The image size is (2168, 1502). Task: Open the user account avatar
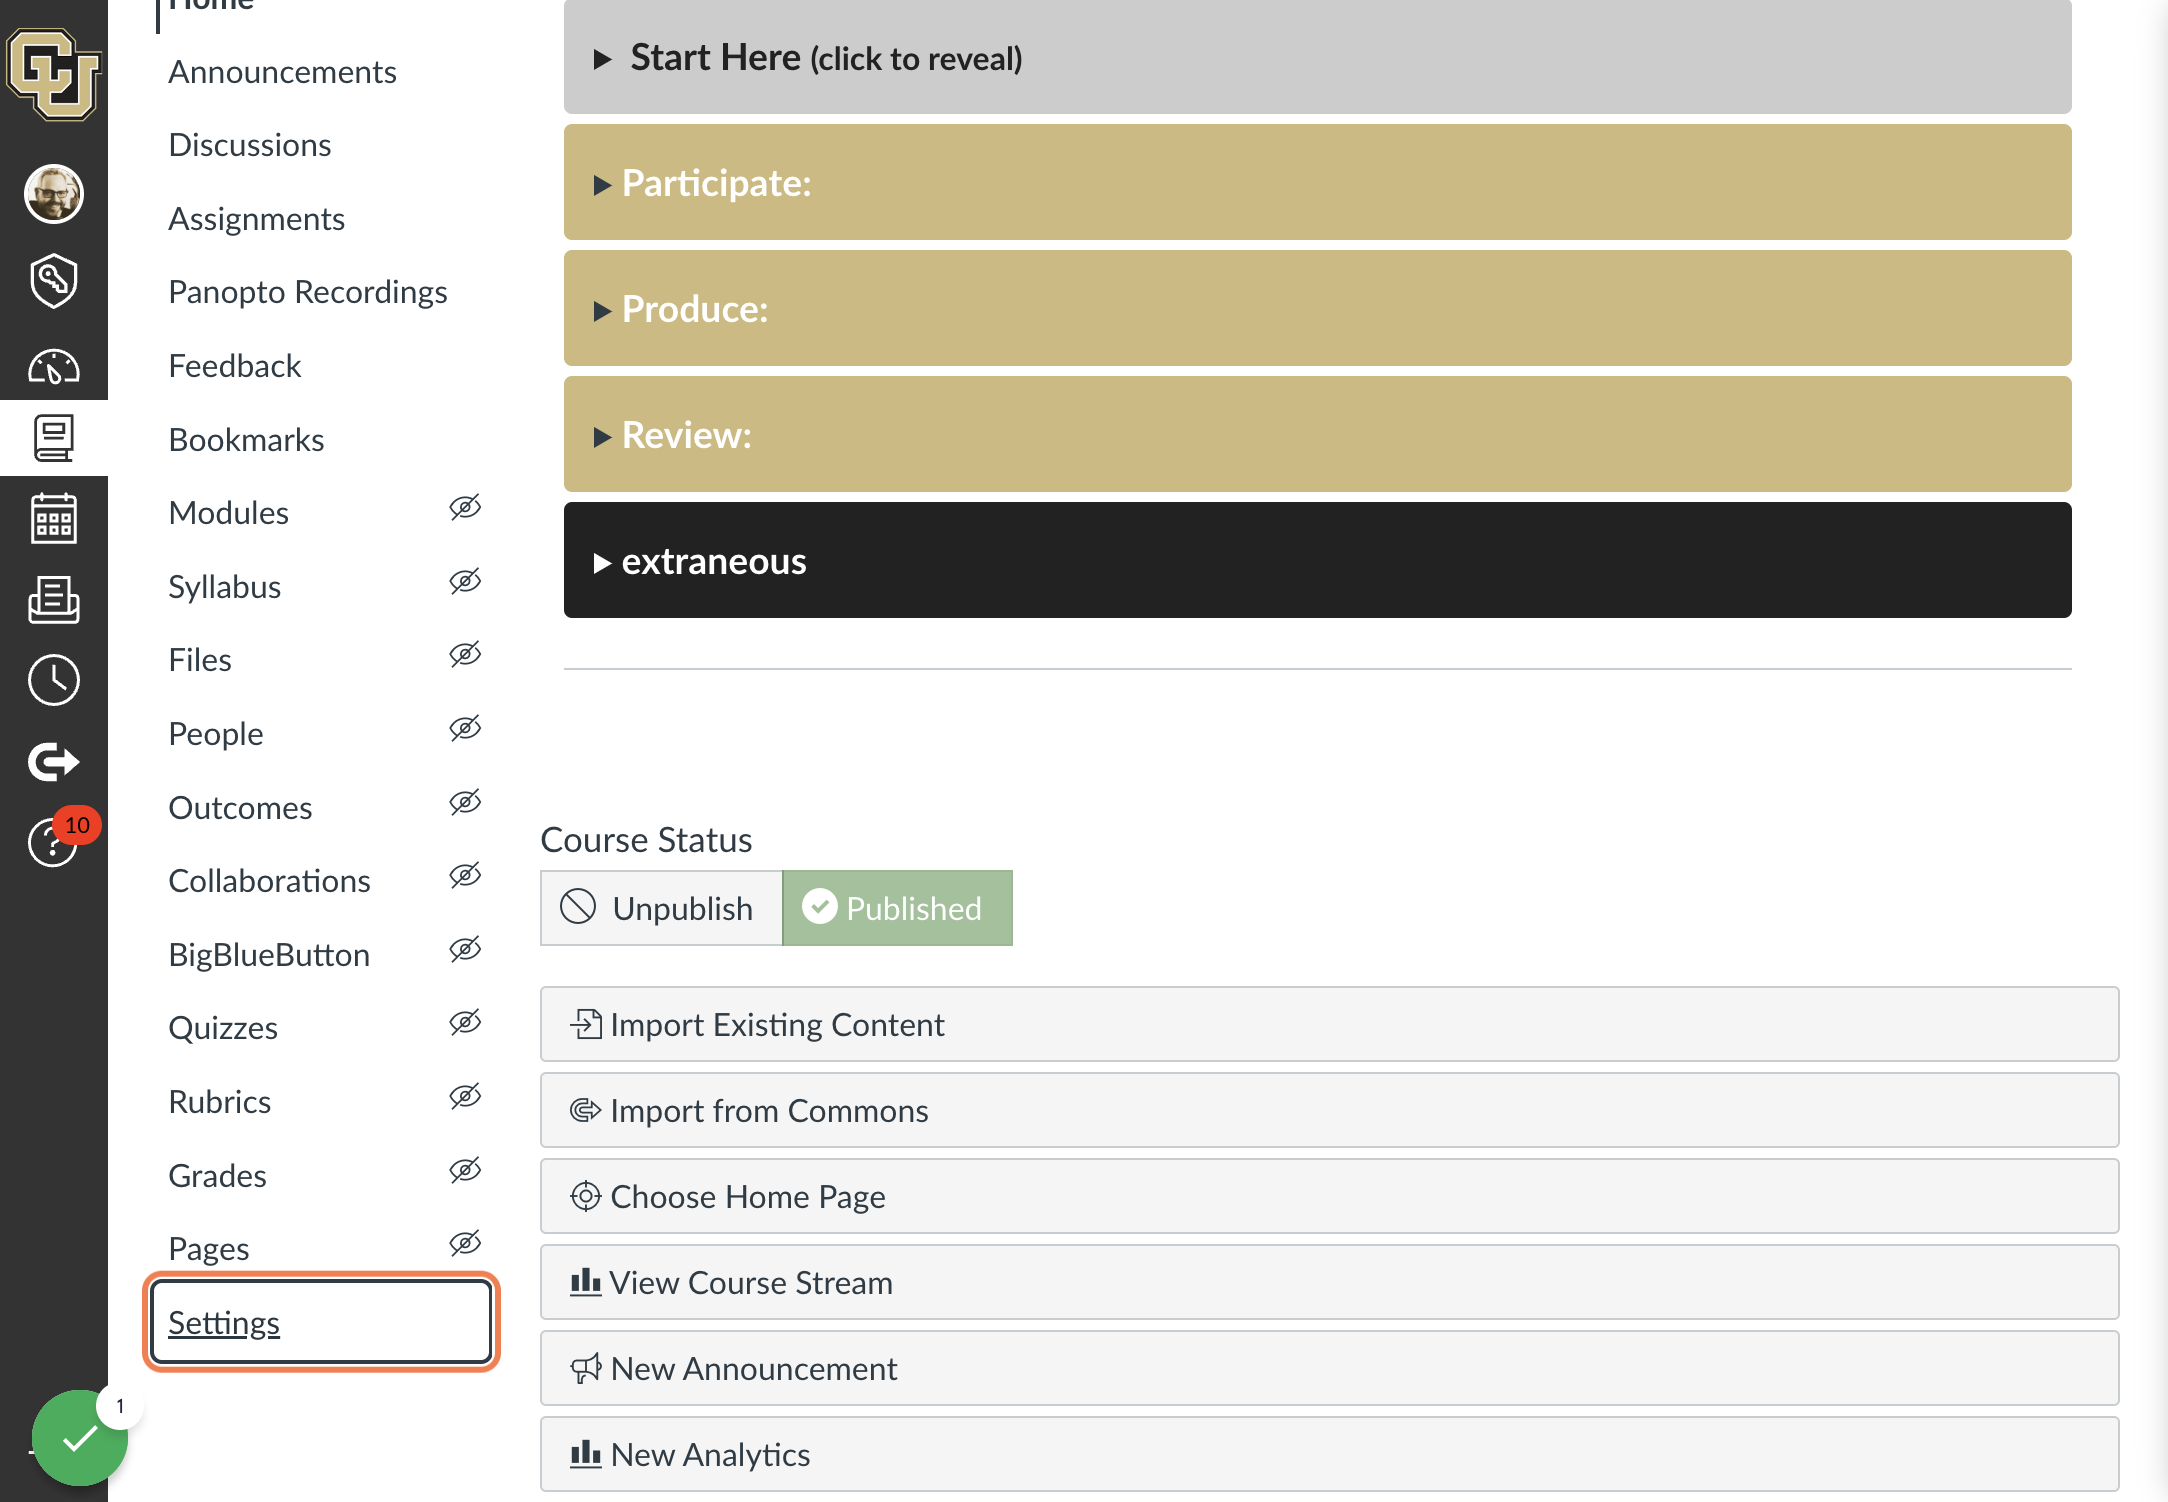pos(53,193)
